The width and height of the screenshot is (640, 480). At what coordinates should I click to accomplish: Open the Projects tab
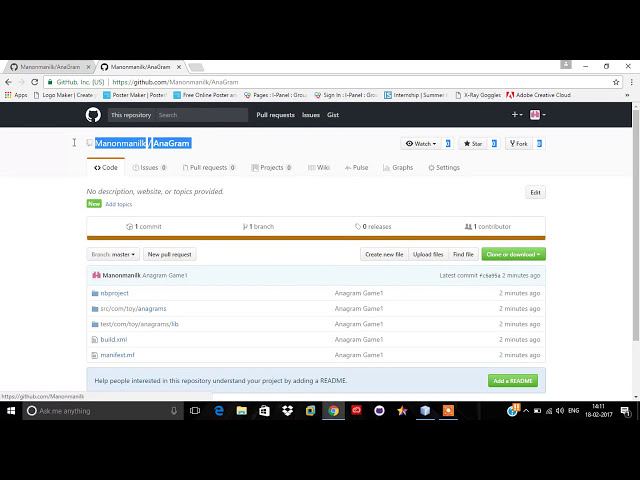click(x=271, y=167)
